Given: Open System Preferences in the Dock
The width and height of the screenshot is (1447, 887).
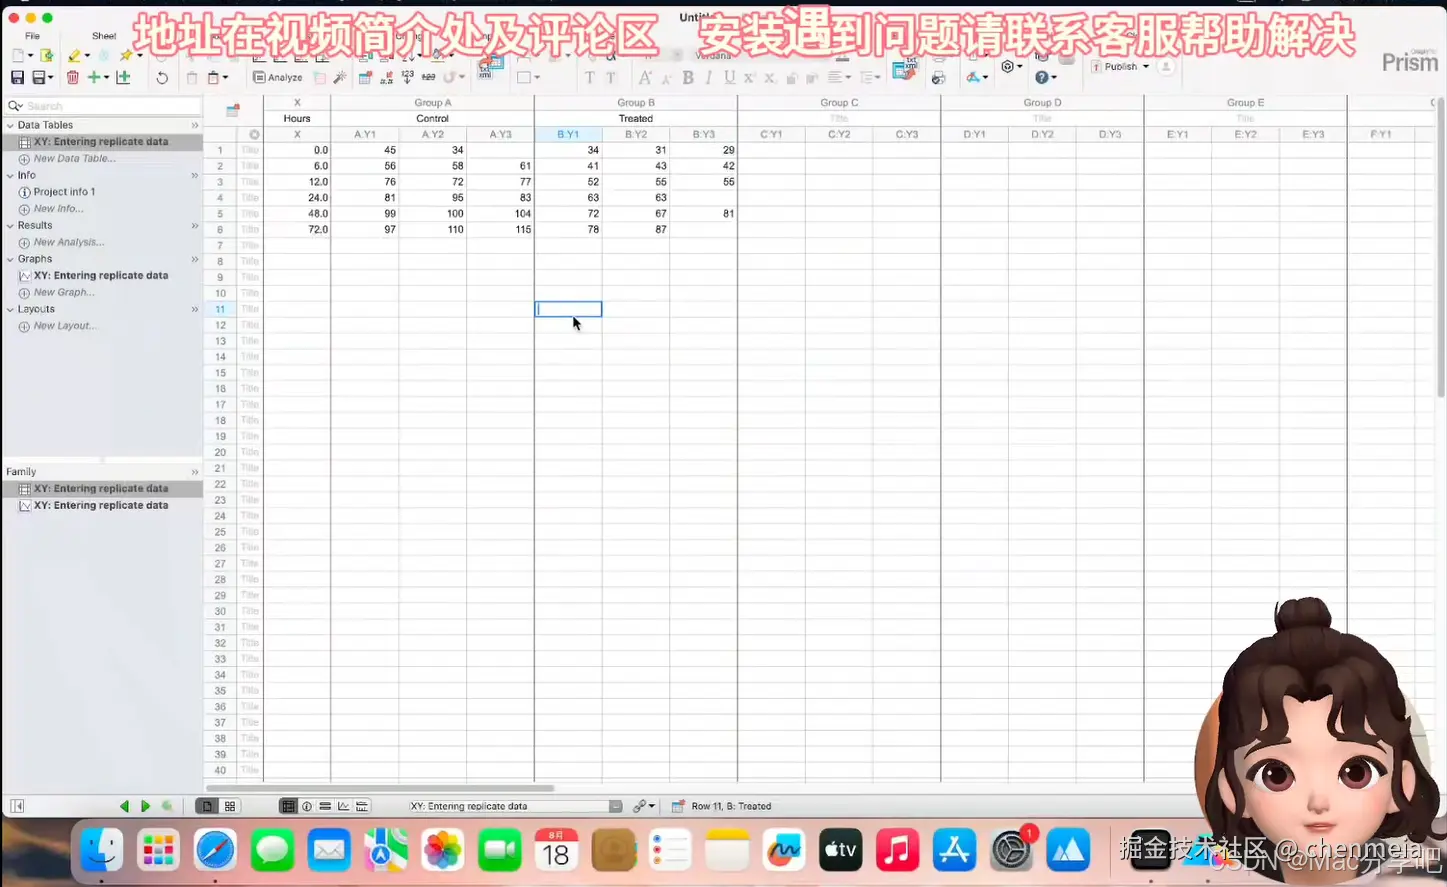Looking at the screenshot, I should click(x=1012, y=850).
